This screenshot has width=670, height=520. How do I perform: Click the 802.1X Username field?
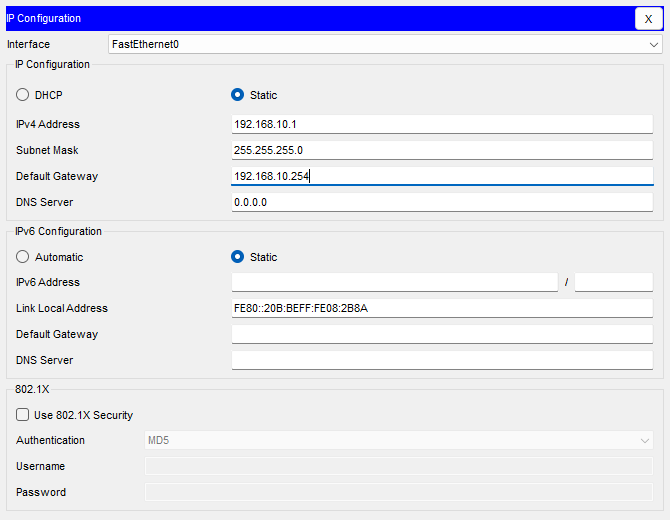(x=399, y=466)
